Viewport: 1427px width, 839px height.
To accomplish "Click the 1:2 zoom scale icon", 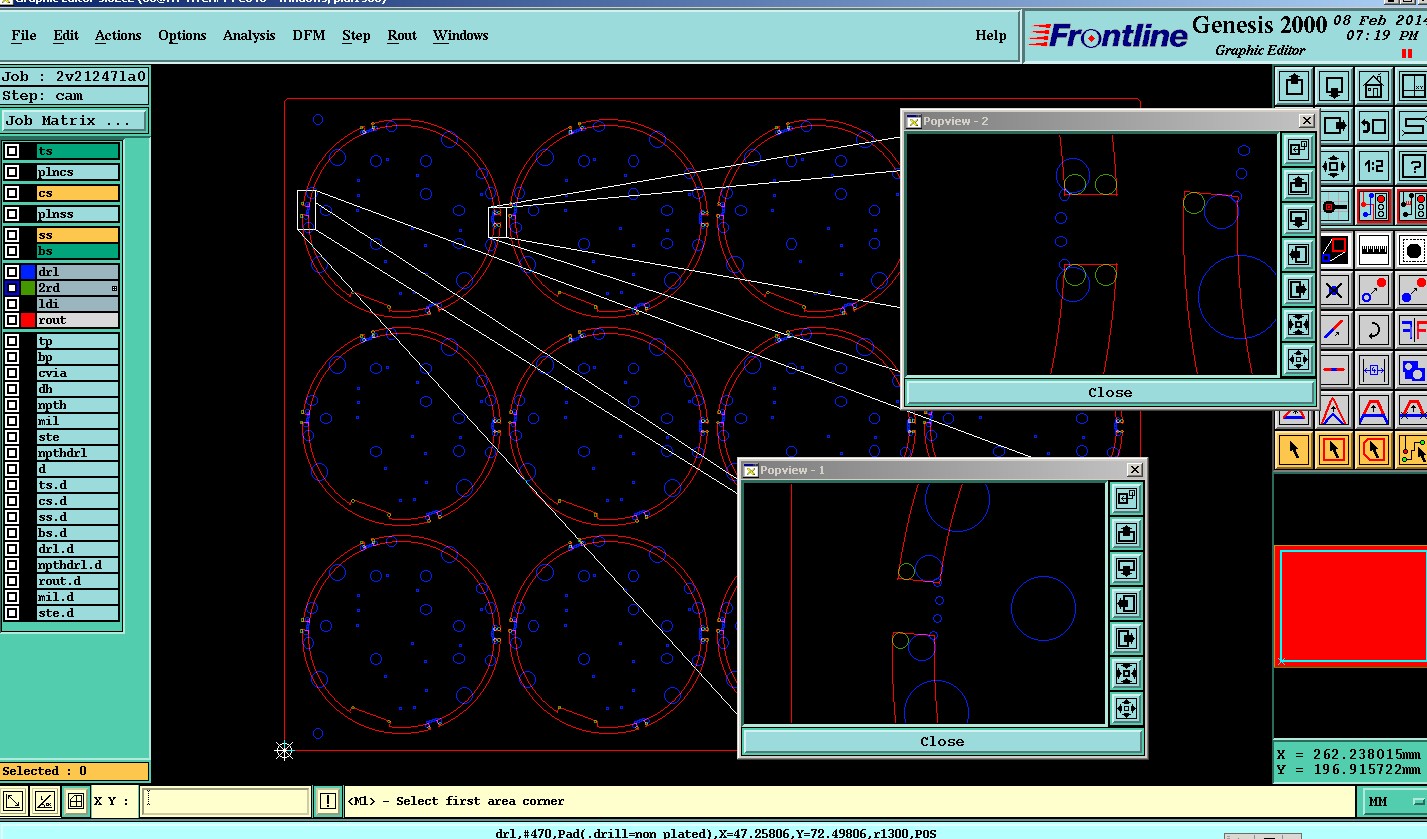I will [x=1373, y=167].
